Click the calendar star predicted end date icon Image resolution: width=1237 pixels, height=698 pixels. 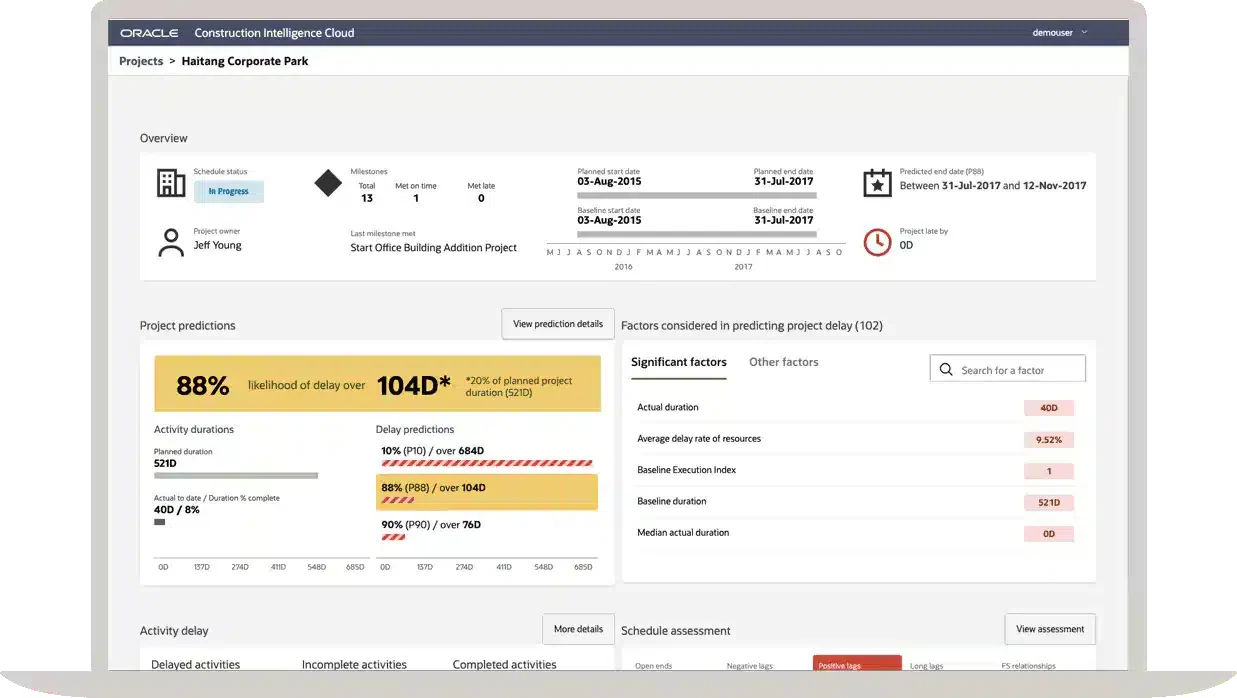[877, 183]
